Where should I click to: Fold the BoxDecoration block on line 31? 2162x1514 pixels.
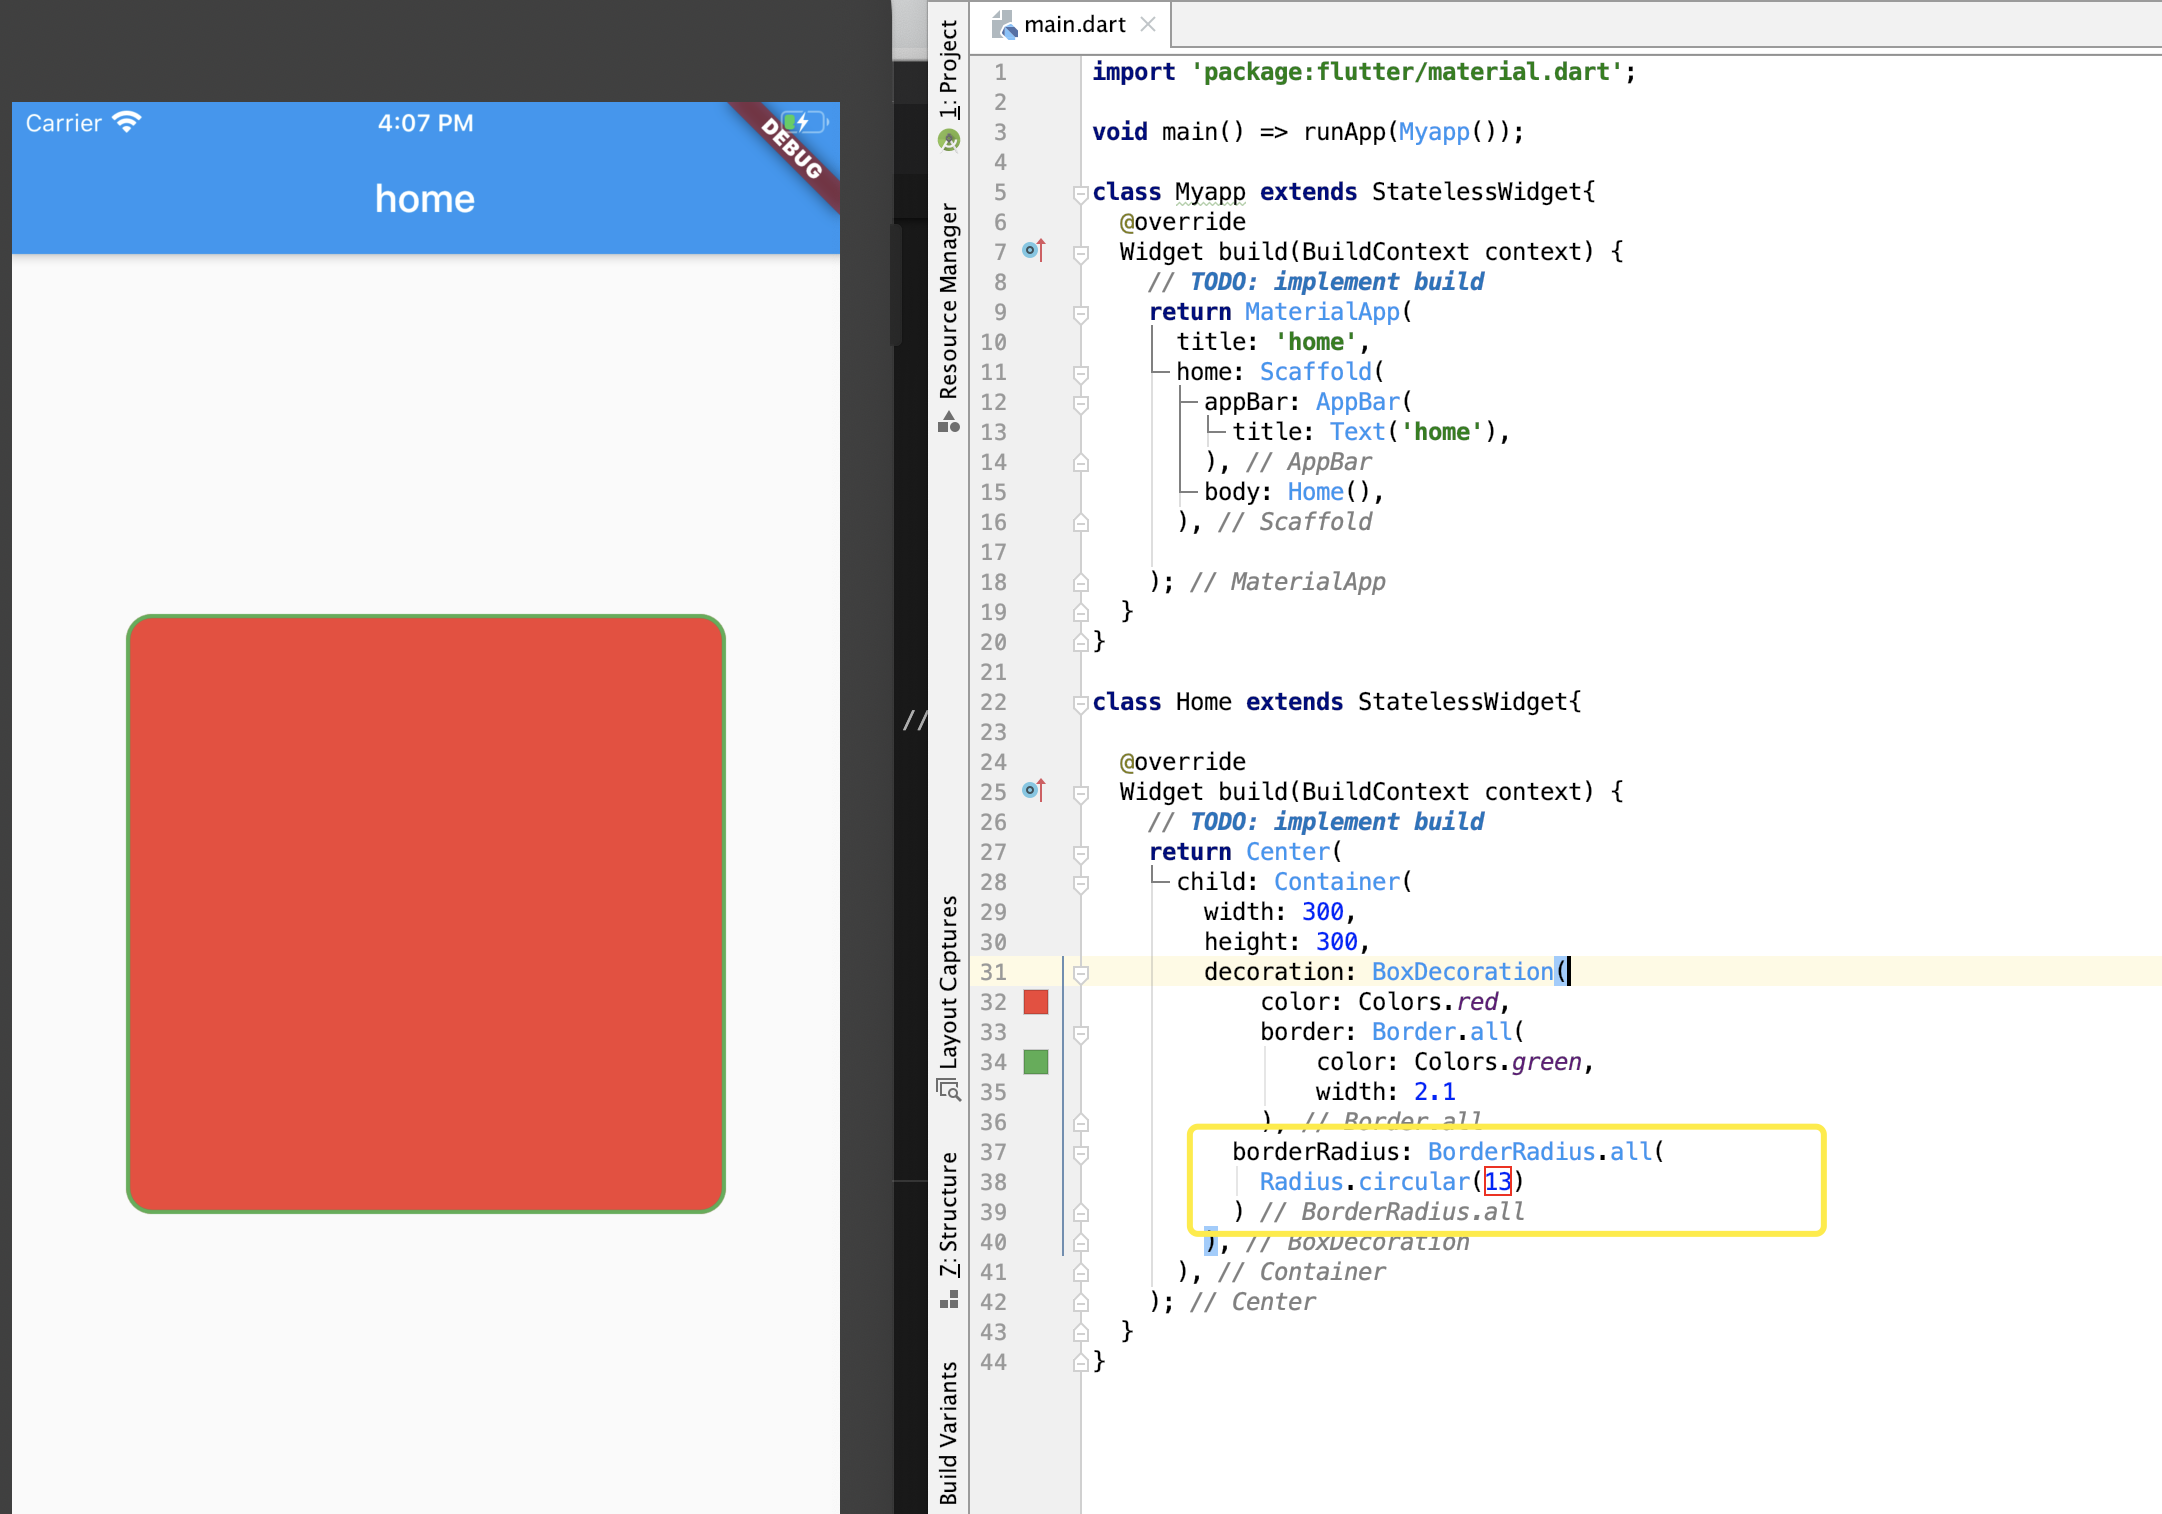(1080, 973)
